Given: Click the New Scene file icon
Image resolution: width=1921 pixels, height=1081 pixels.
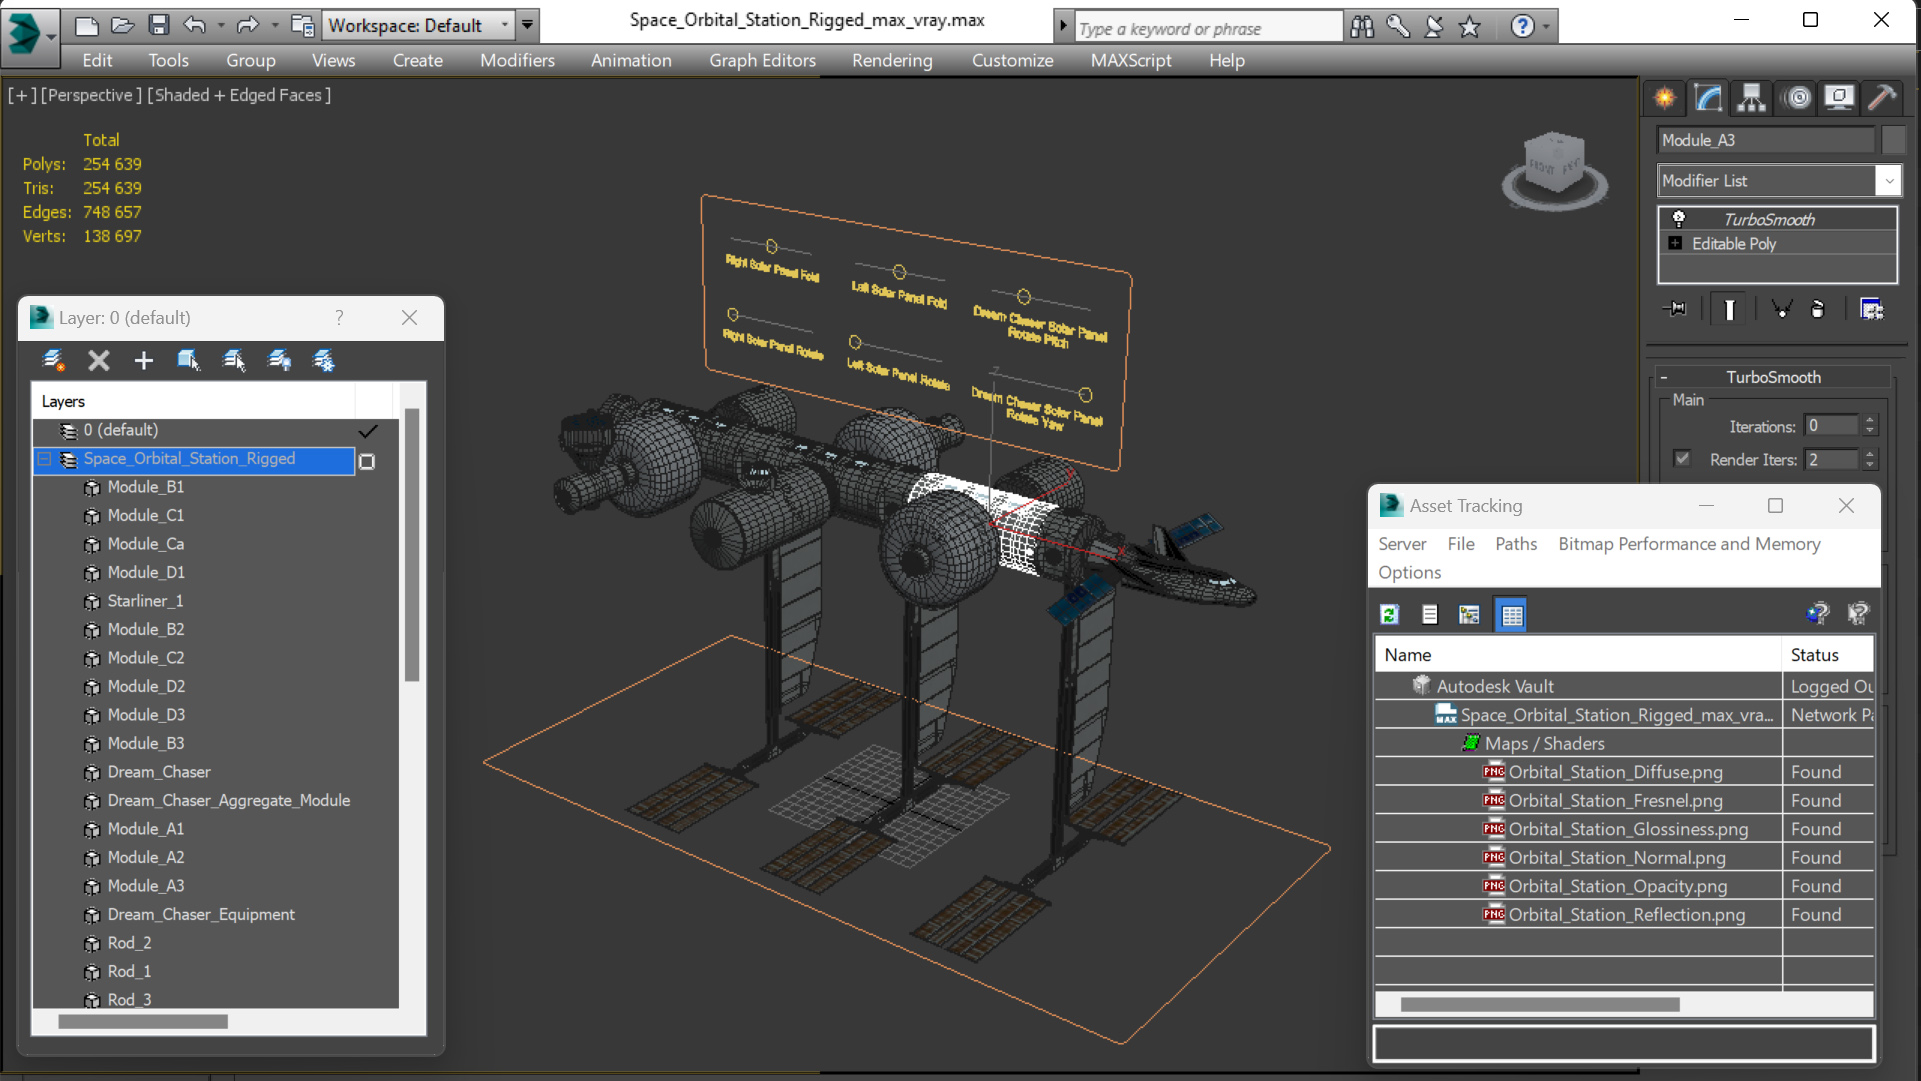Looking at the screenshot, I should pyautogui.click(x=86, y=25).
